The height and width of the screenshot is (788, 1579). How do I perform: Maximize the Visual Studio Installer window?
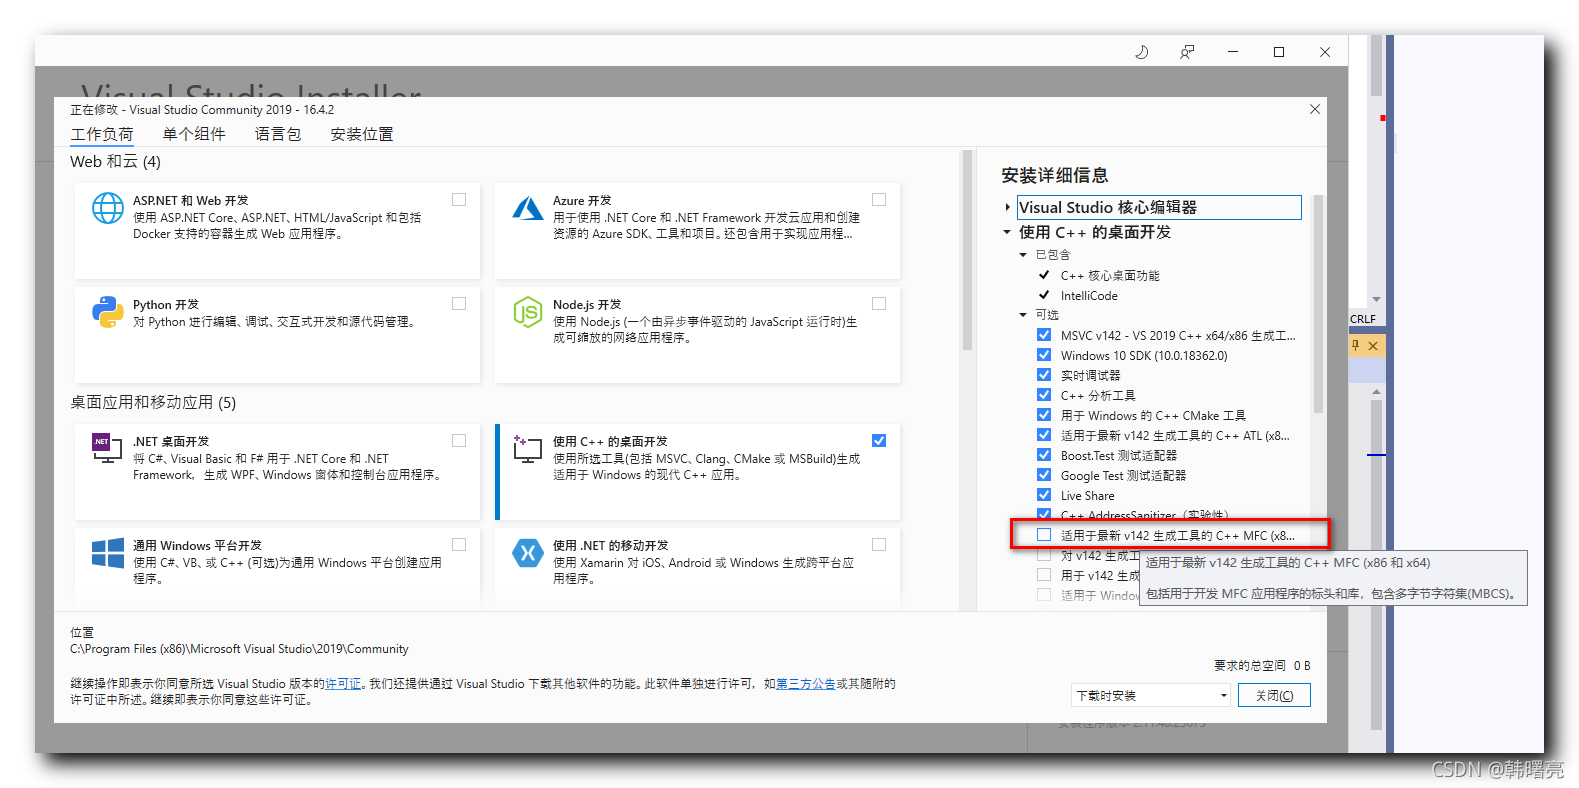pos(1279,52)
